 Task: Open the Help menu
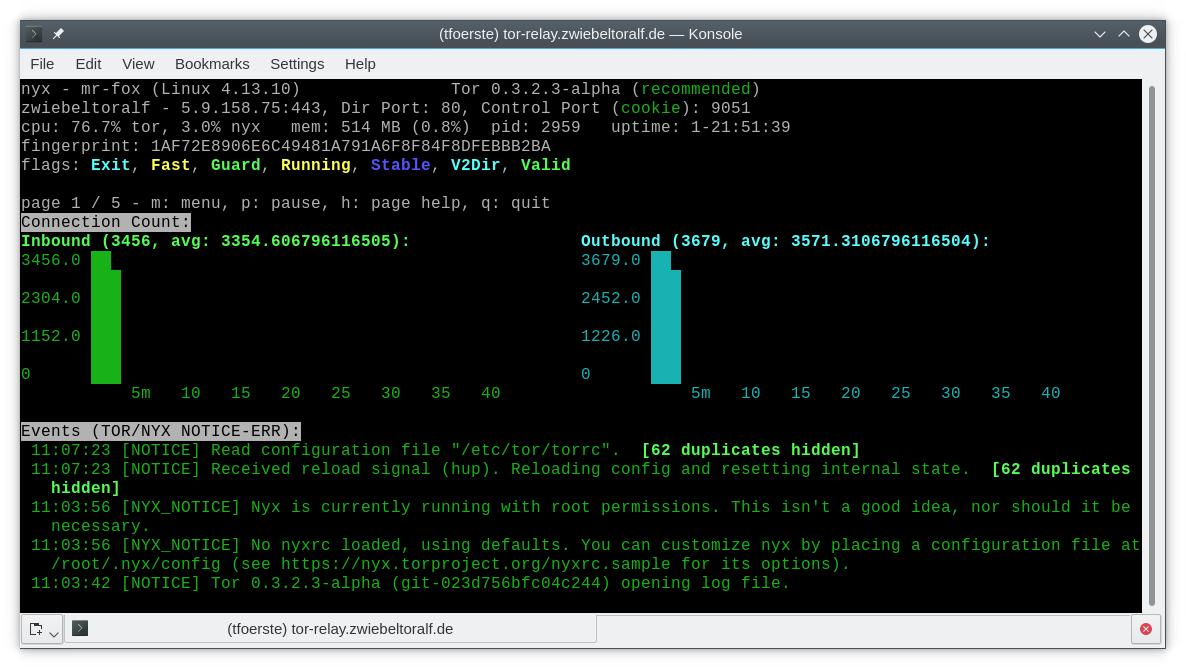(360, 64)
